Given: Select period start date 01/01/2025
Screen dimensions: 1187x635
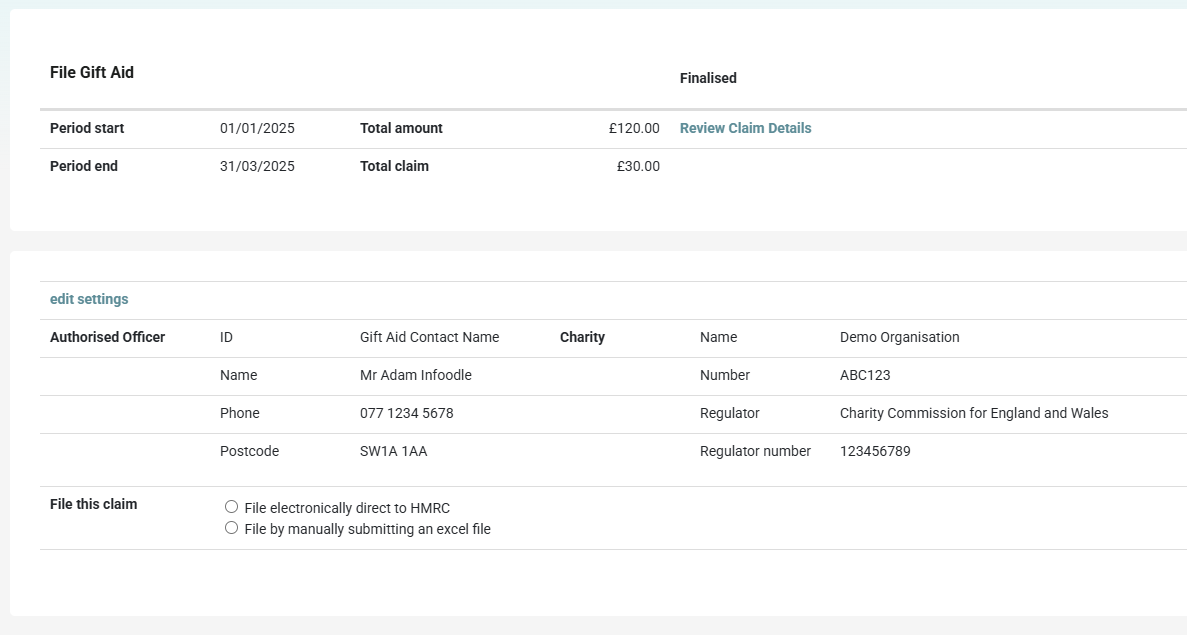Looking at the screenshot, I should pyautogui.click(x=257, y=129).
